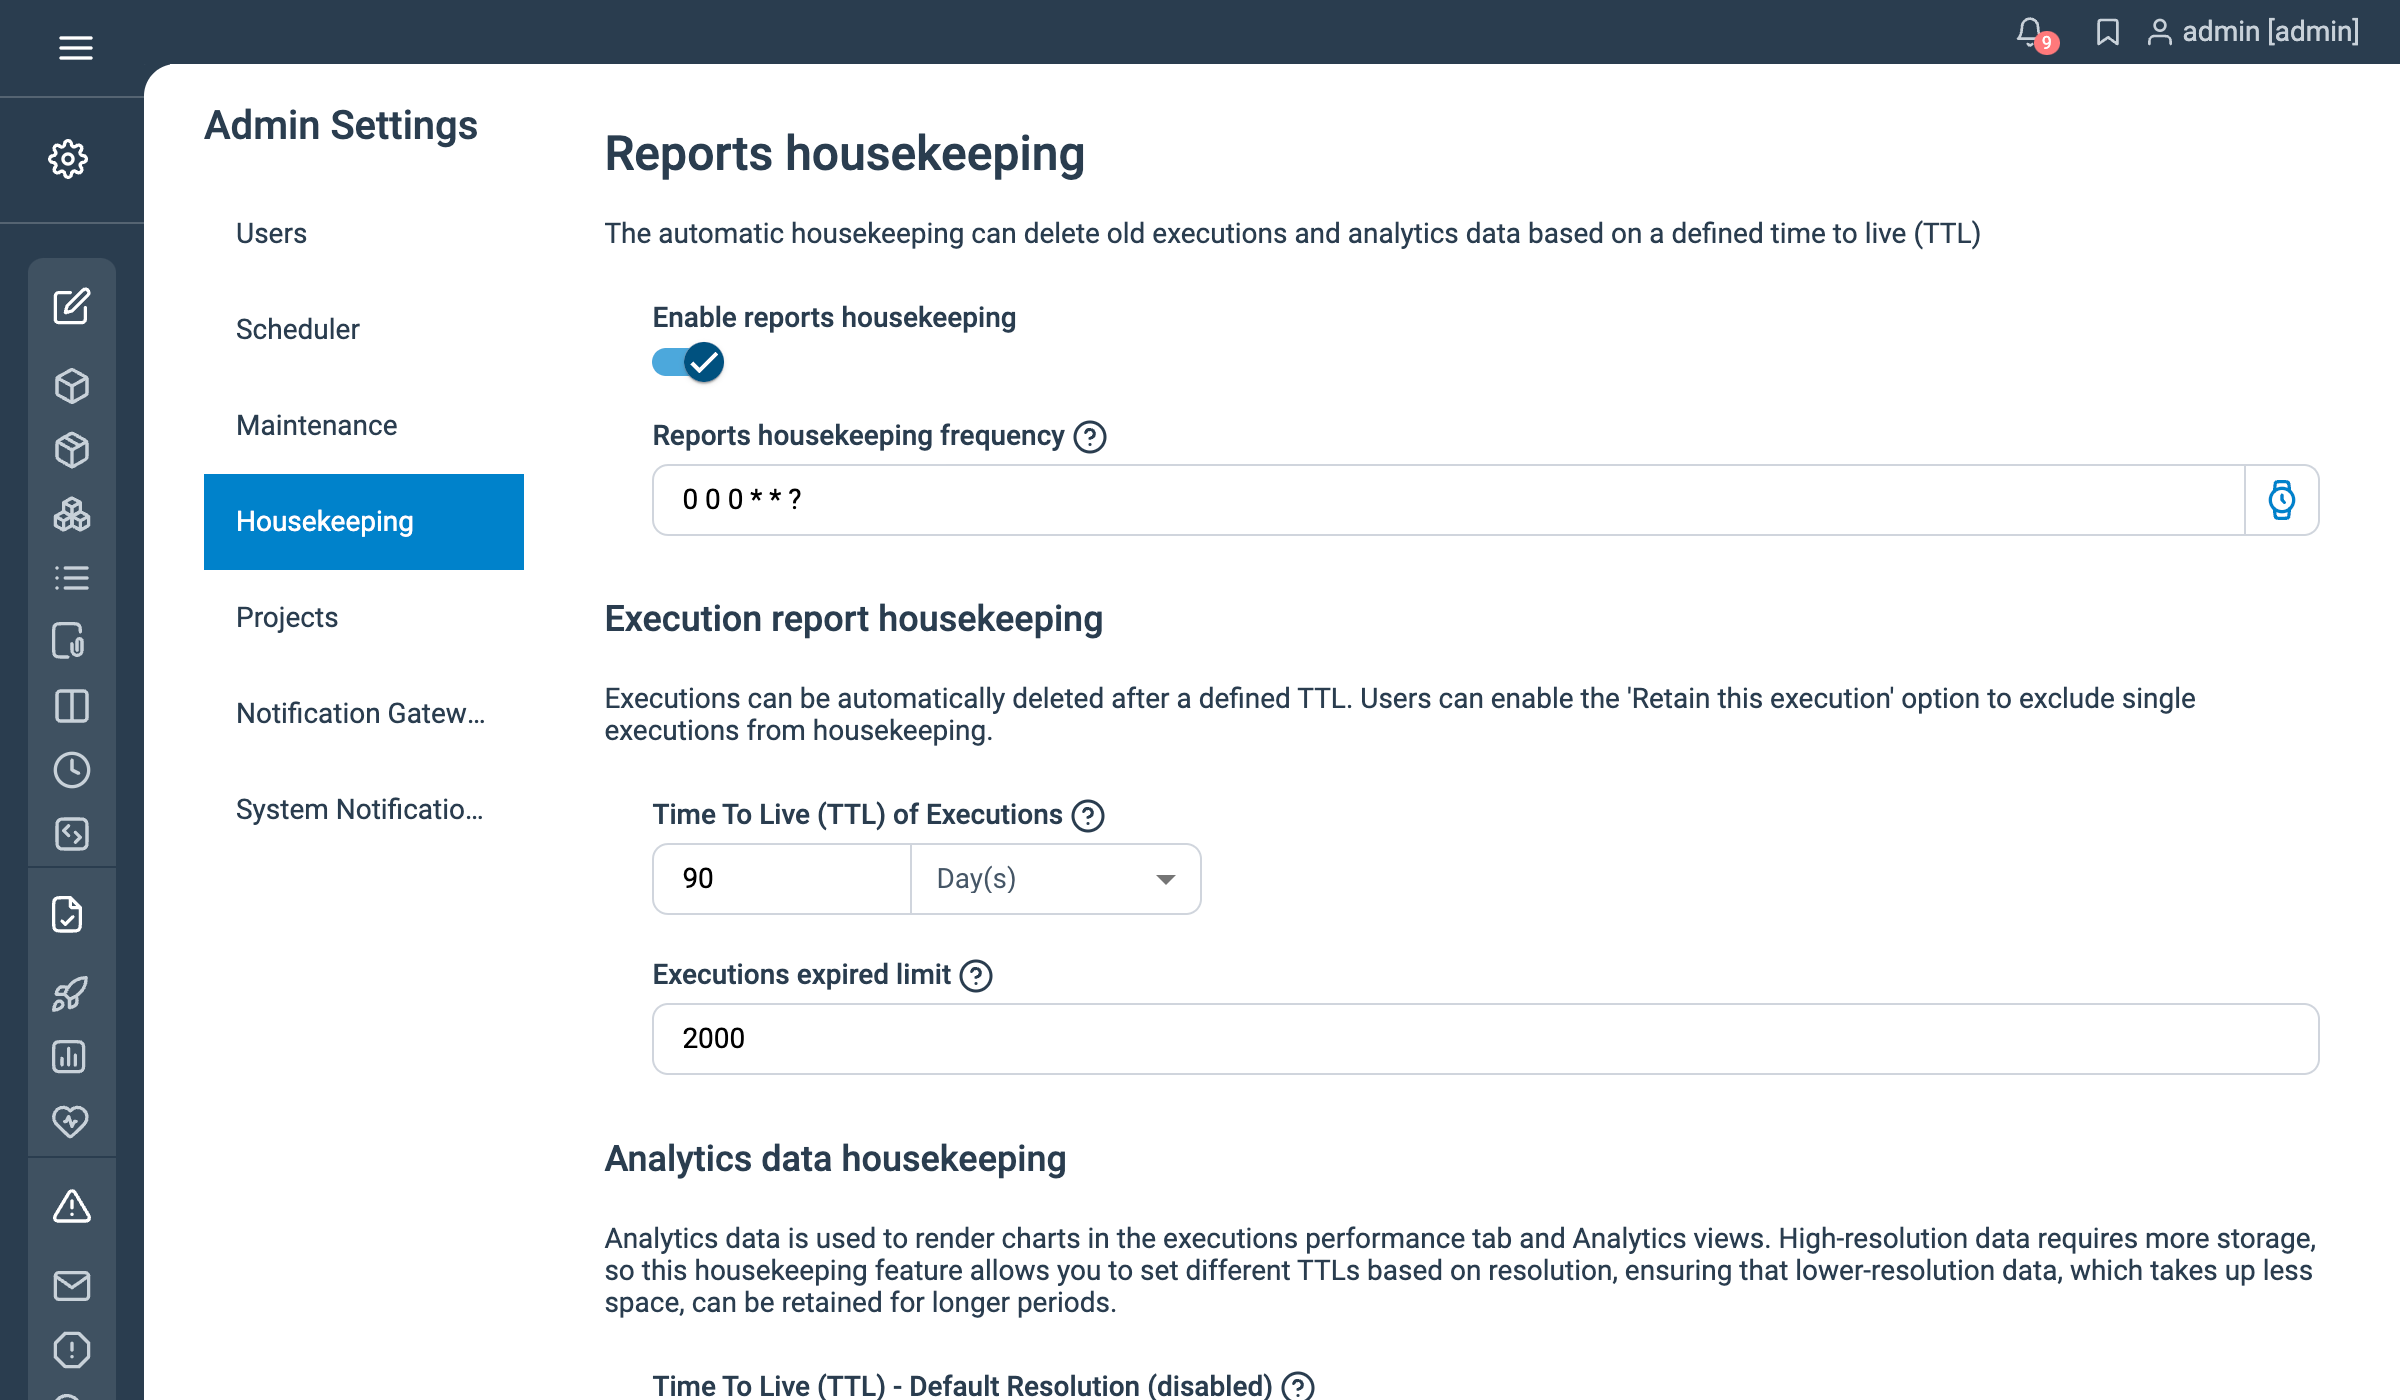This screenshot has height=1400, width=2400.
Task: Select the Projects section in Admin Settings
Action: pyautogui.click(x=287, y=617)
